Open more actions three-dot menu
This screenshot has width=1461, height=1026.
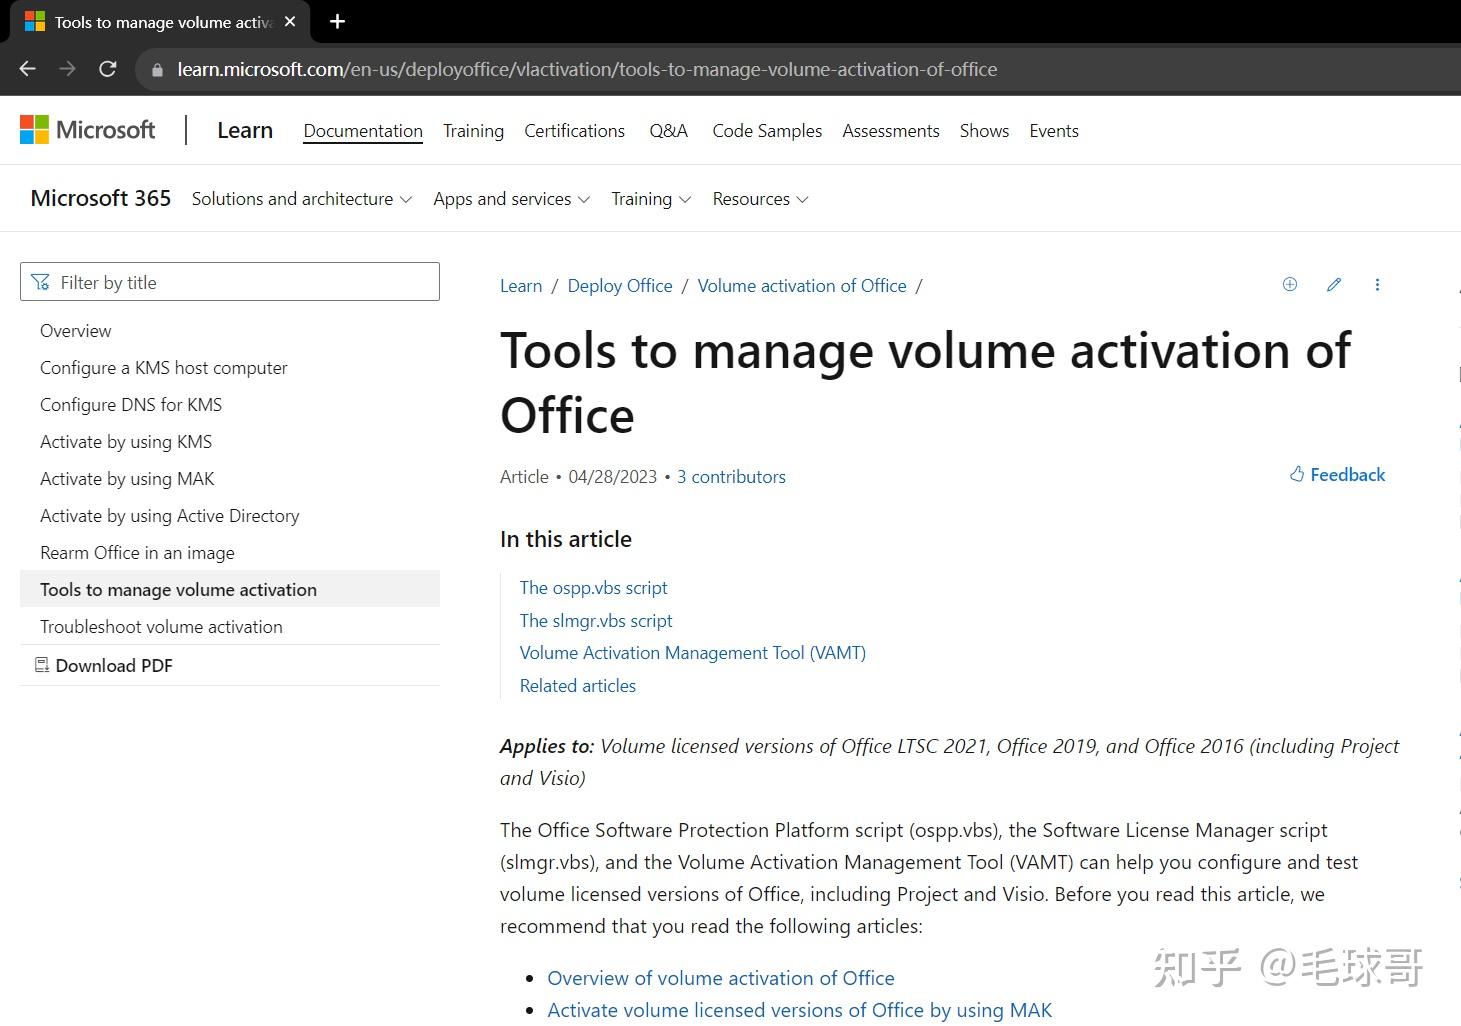[1377, 285]
